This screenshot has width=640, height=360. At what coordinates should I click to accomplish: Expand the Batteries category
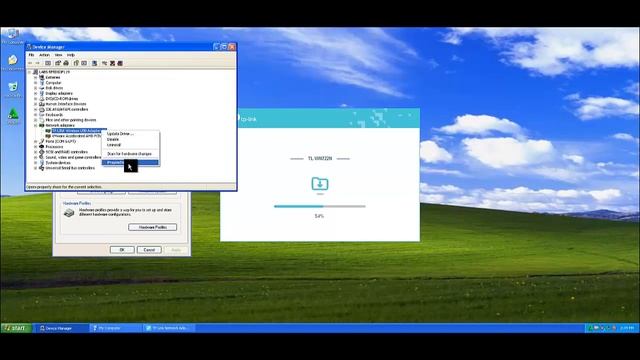point(36,77)
